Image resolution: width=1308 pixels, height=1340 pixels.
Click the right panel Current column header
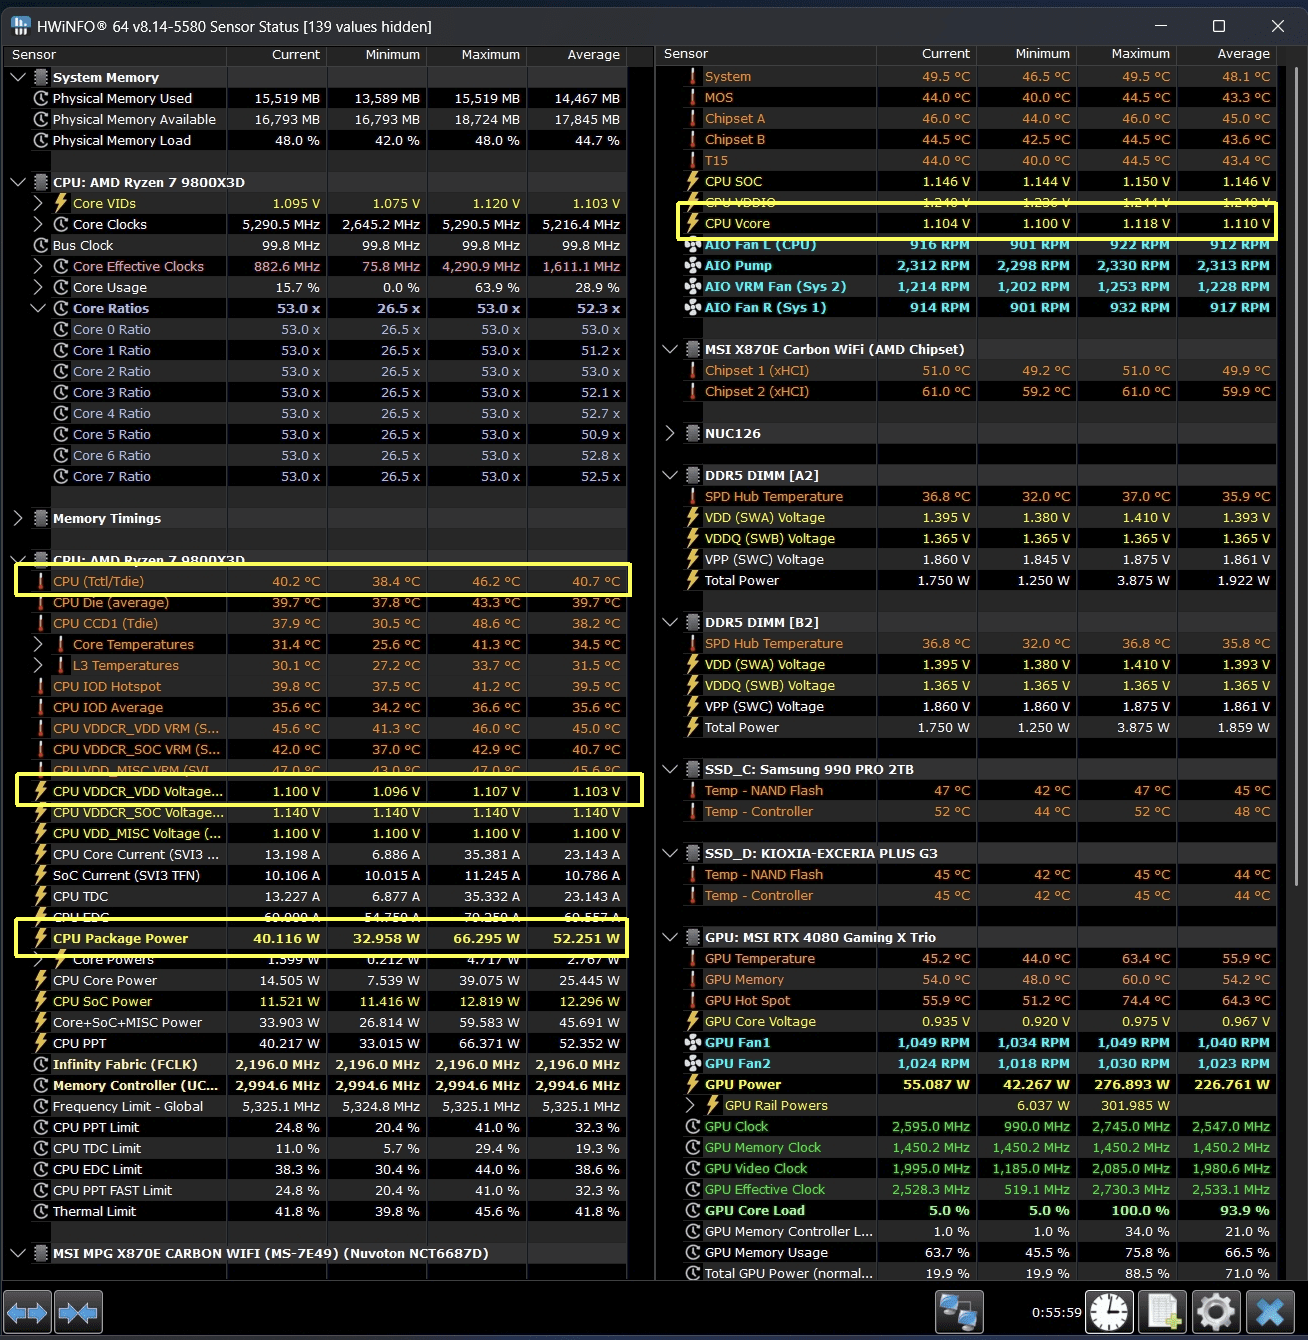927,54
